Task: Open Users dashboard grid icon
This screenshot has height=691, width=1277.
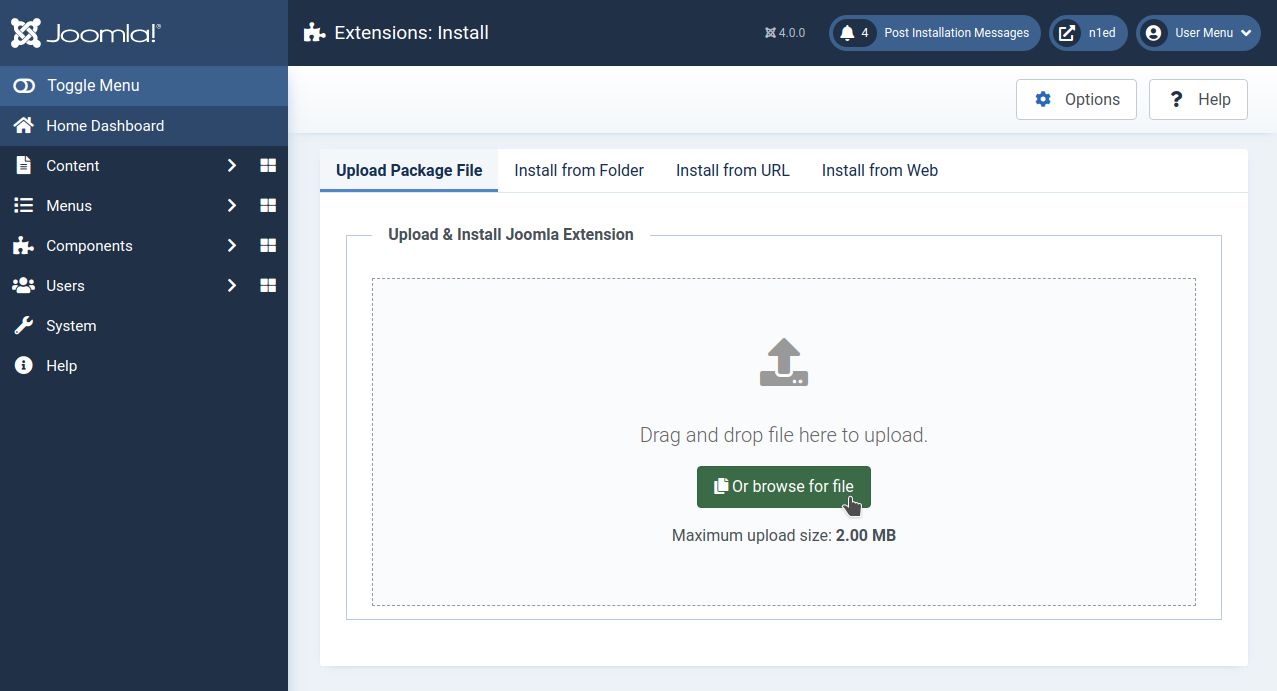Action: point(268,286)
